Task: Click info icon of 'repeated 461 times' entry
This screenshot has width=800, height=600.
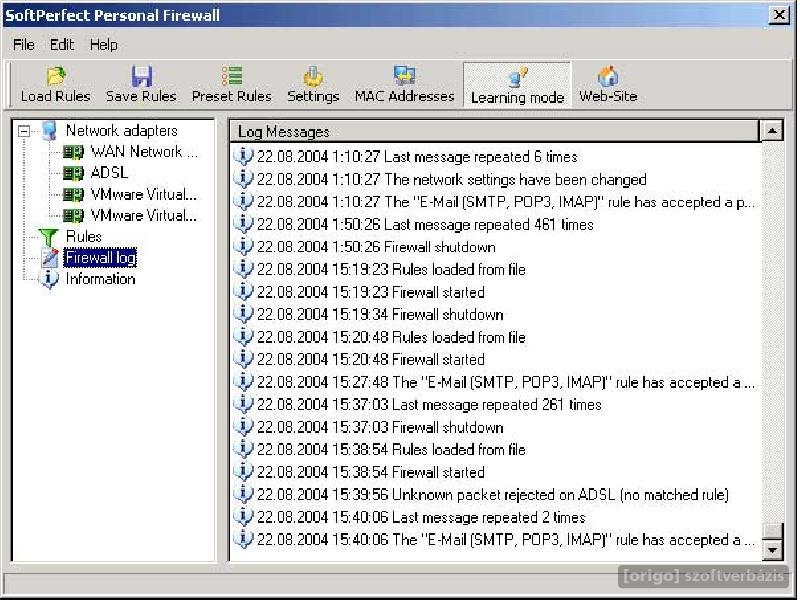Action: [243, 223]
